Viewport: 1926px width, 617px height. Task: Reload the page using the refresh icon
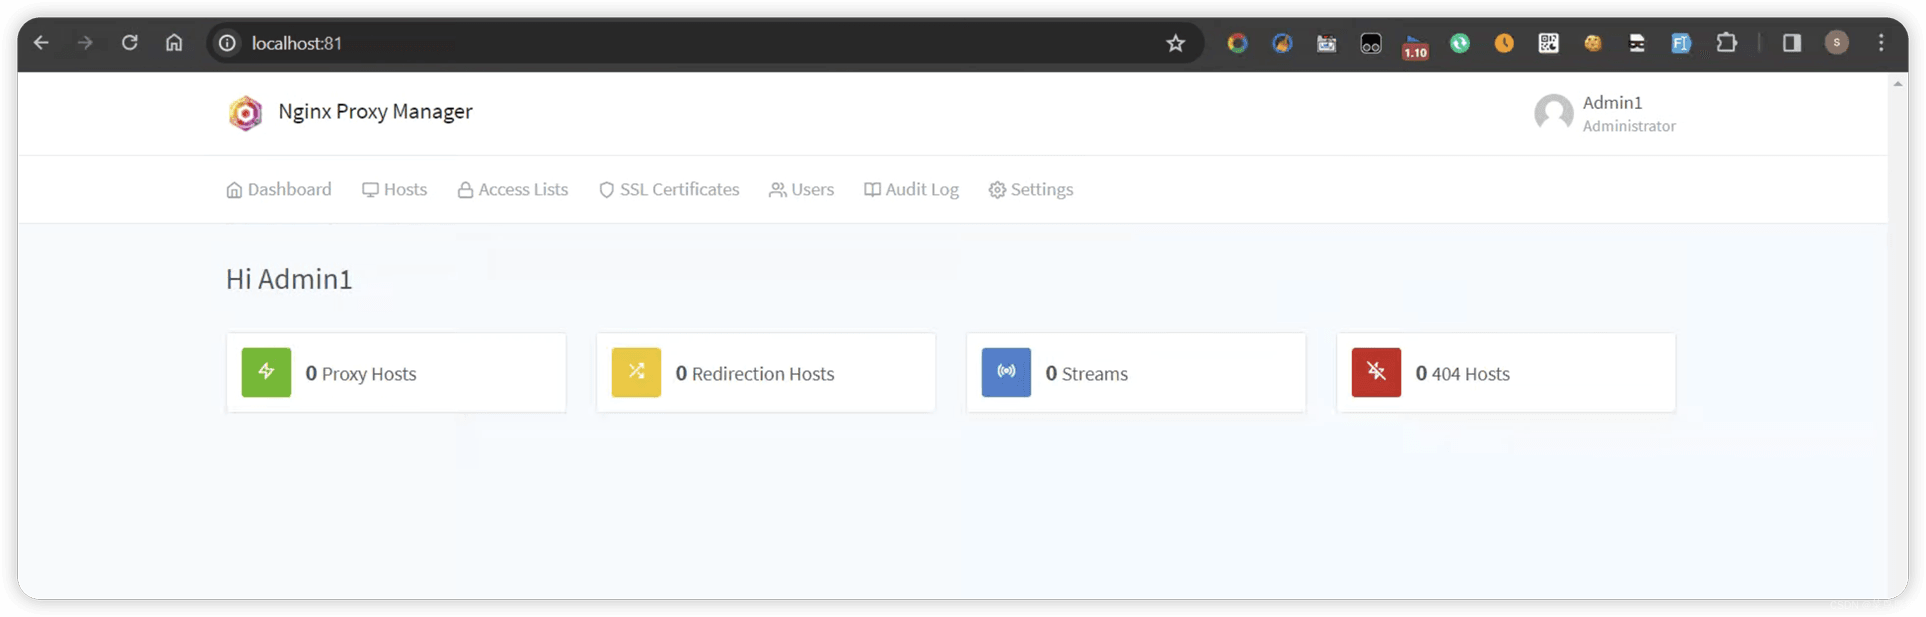(130, 43)
